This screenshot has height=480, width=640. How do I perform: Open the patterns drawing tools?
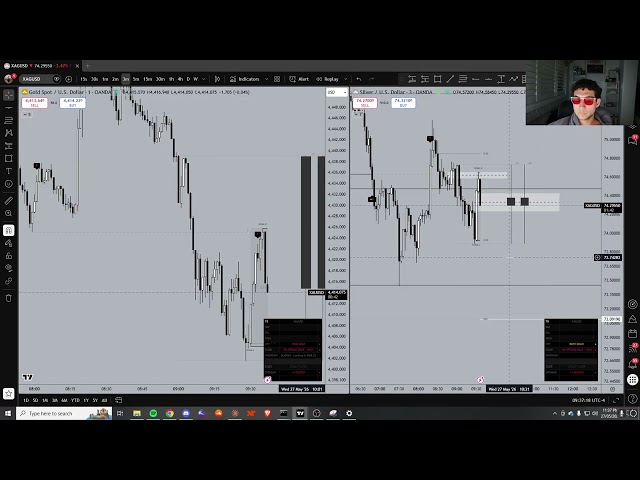(9, 133)
